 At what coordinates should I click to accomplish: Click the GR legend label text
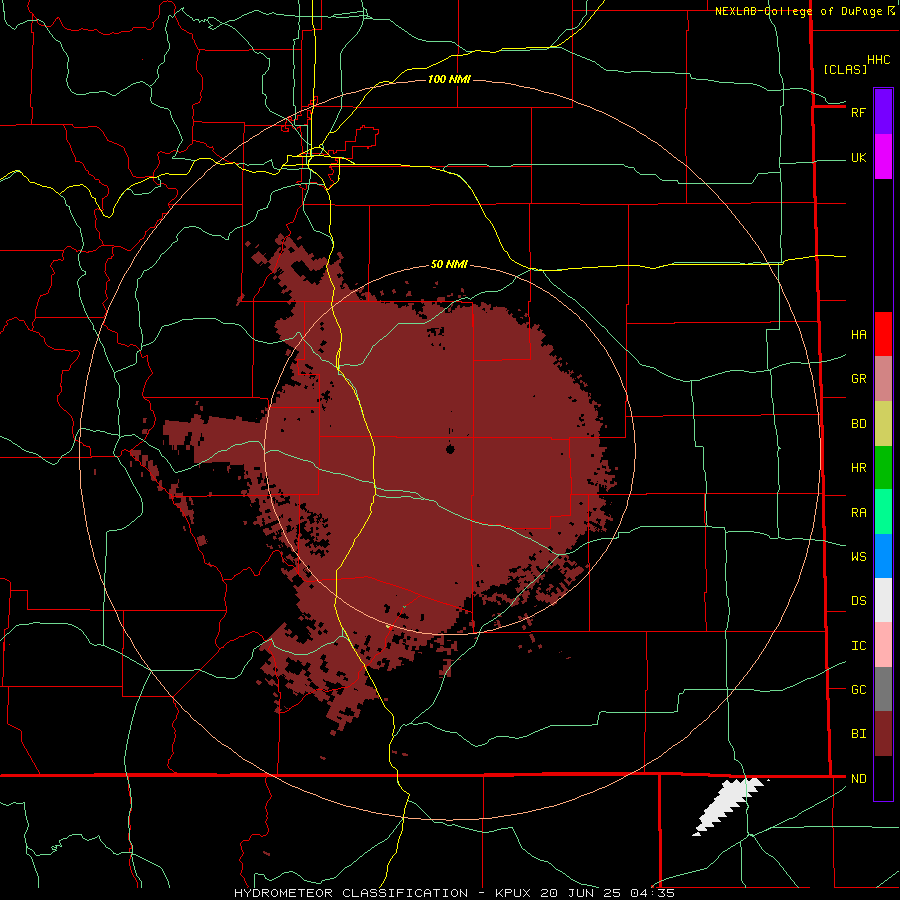(x=858, y=379)
